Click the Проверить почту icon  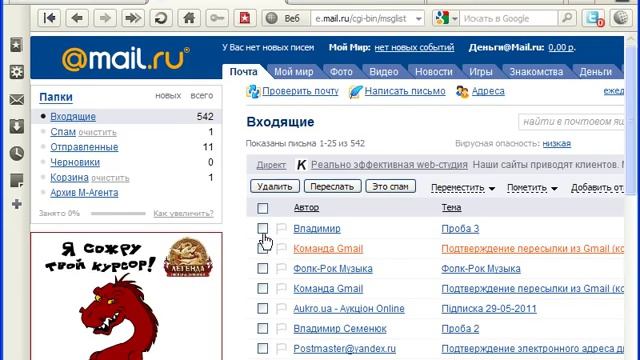click(253, 91)
